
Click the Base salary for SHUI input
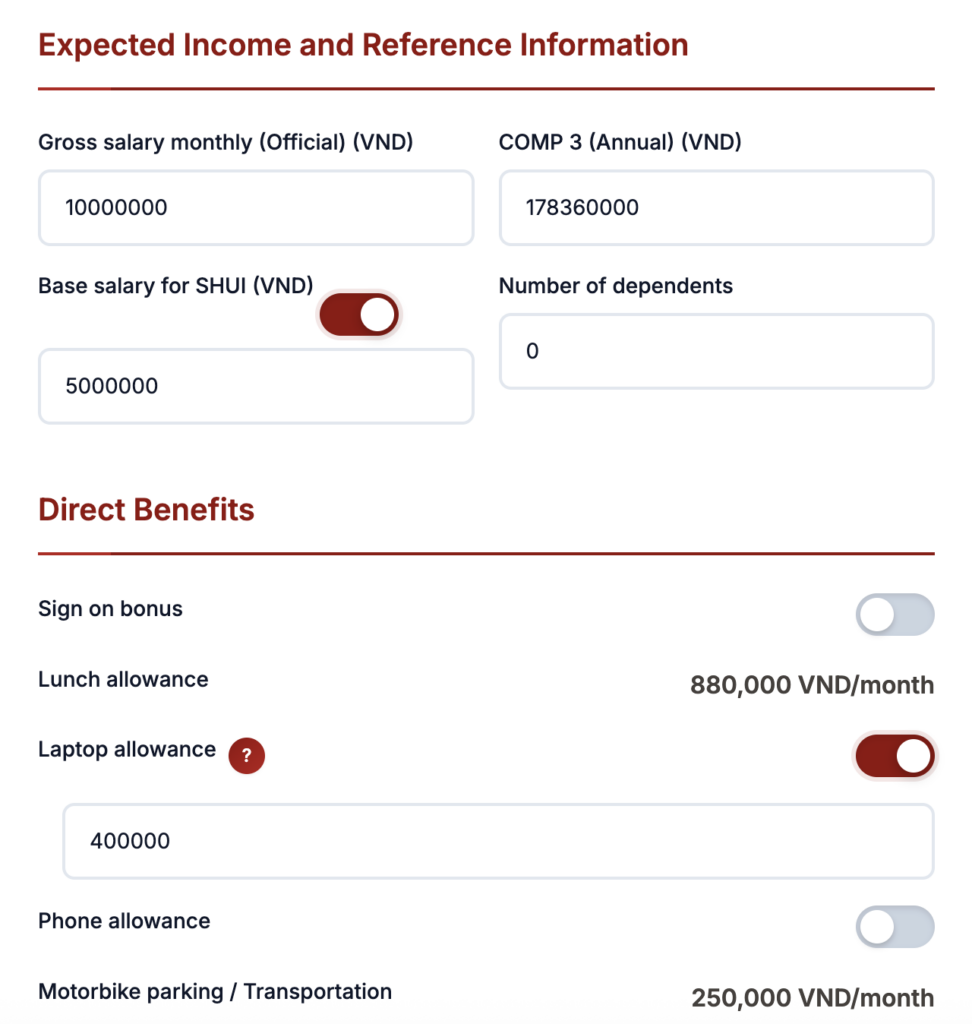coord(255,386)
